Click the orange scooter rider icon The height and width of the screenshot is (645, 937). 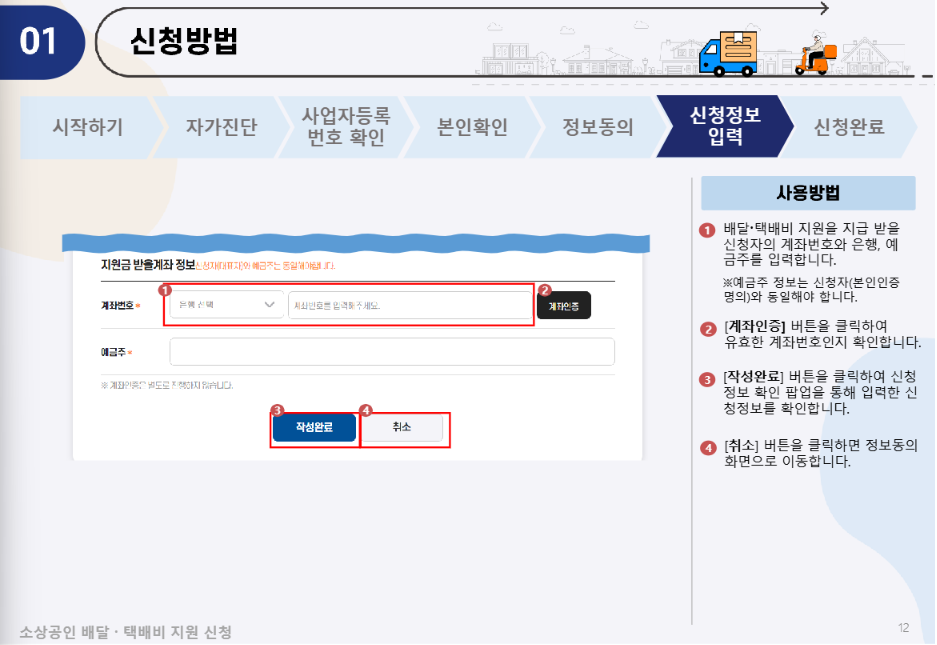click(816, 53)
